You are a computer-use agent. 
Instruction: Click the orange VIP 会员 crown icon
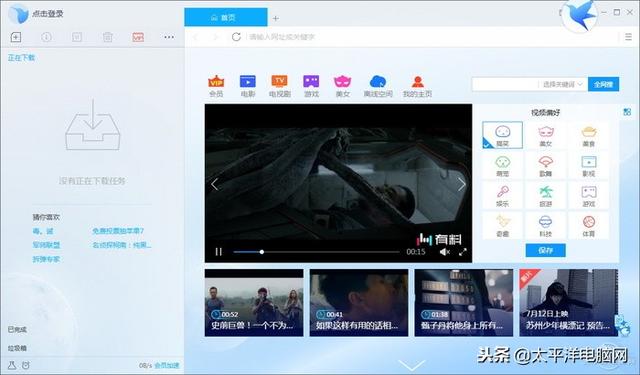click(216, 82)
